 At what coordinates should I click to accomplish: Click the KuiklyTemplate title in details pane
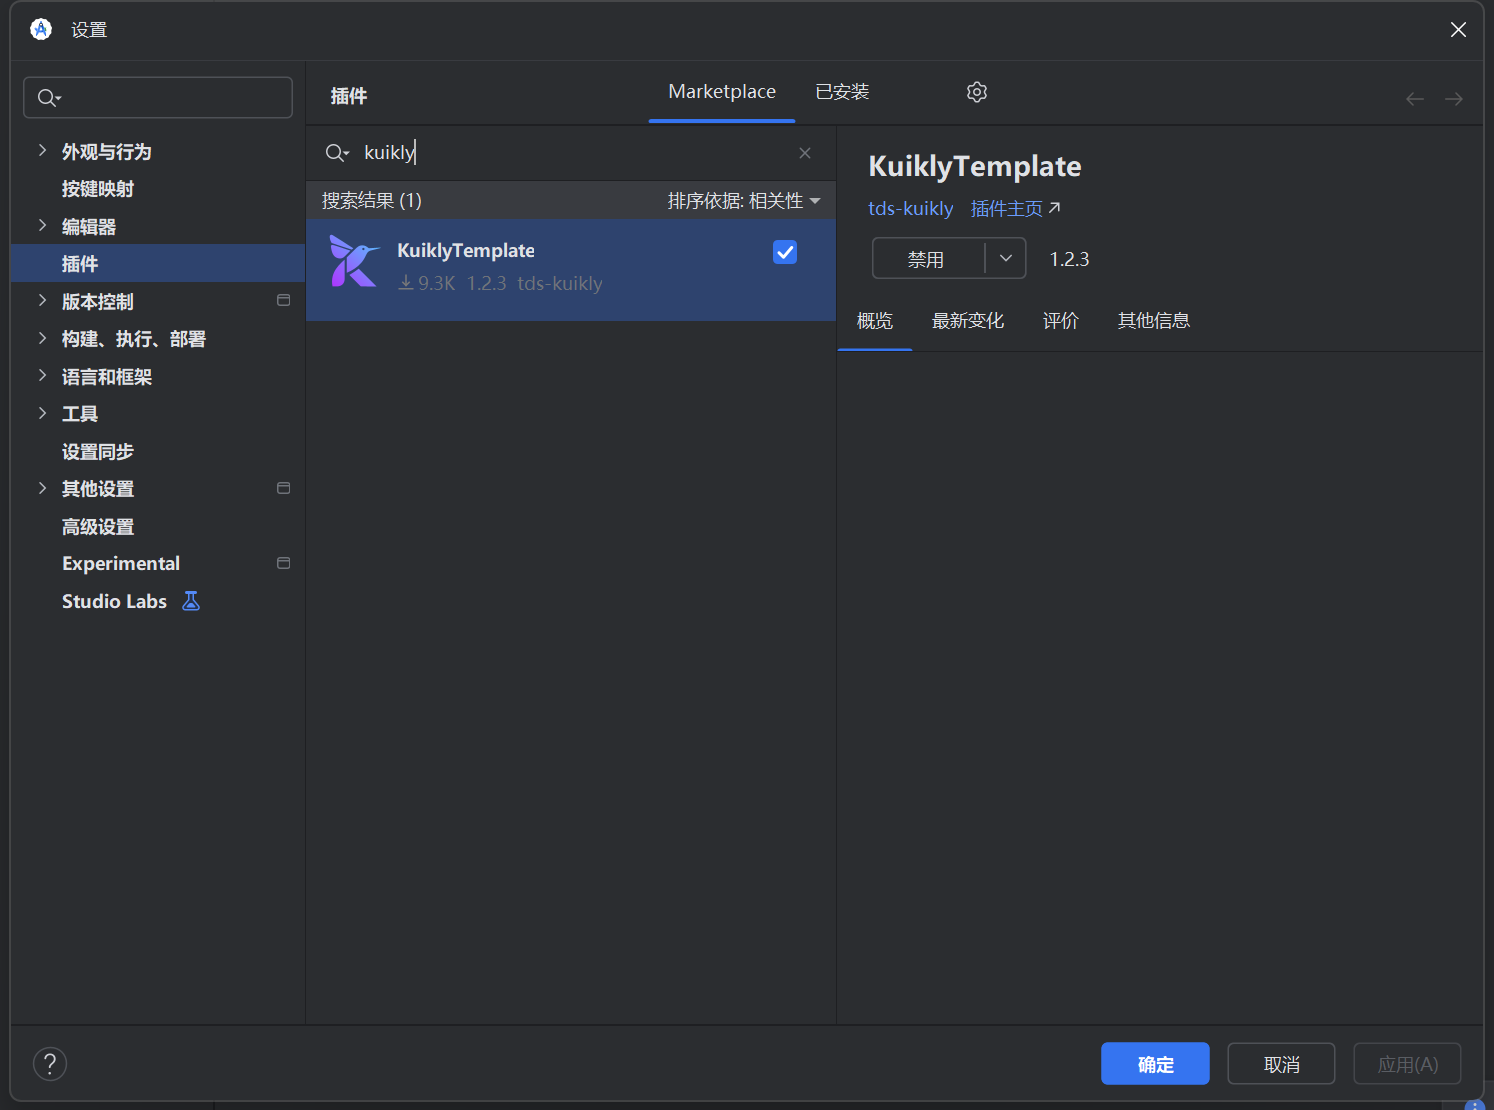975,166
